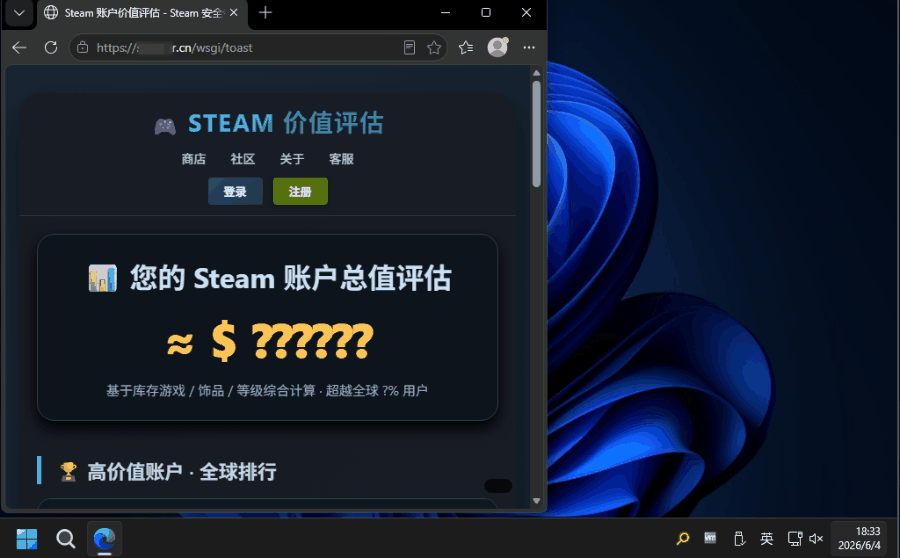Open the favorites list icon
This screenshot has height=558, width=900.
466,48
